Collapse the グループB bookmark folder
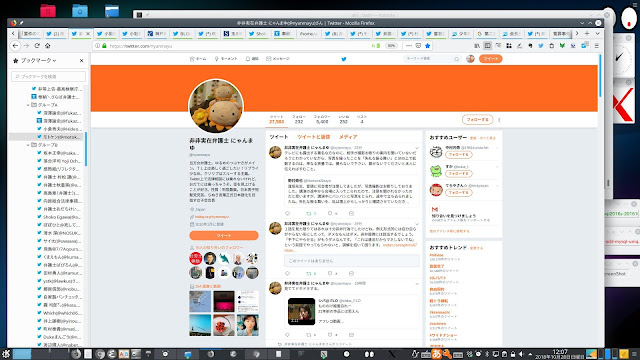 click(28, 145)
